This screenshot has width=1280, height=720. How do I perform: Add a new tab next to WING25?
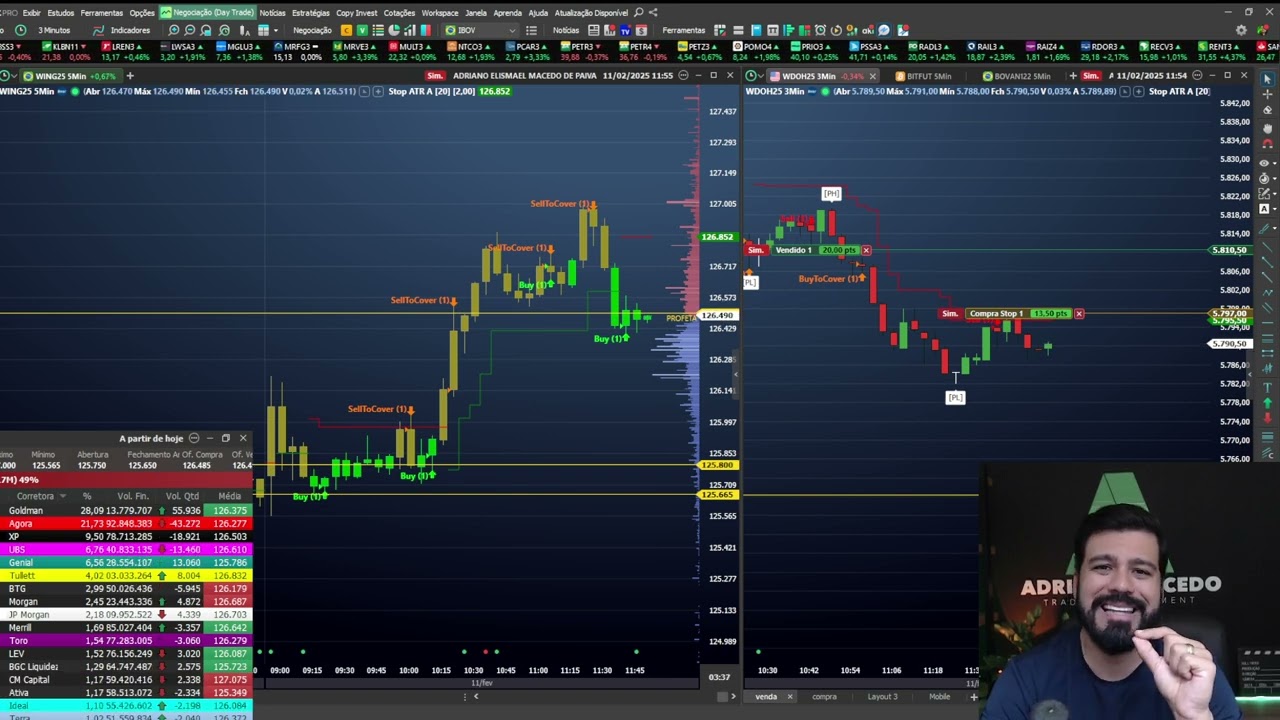click(x=129, y=76)
